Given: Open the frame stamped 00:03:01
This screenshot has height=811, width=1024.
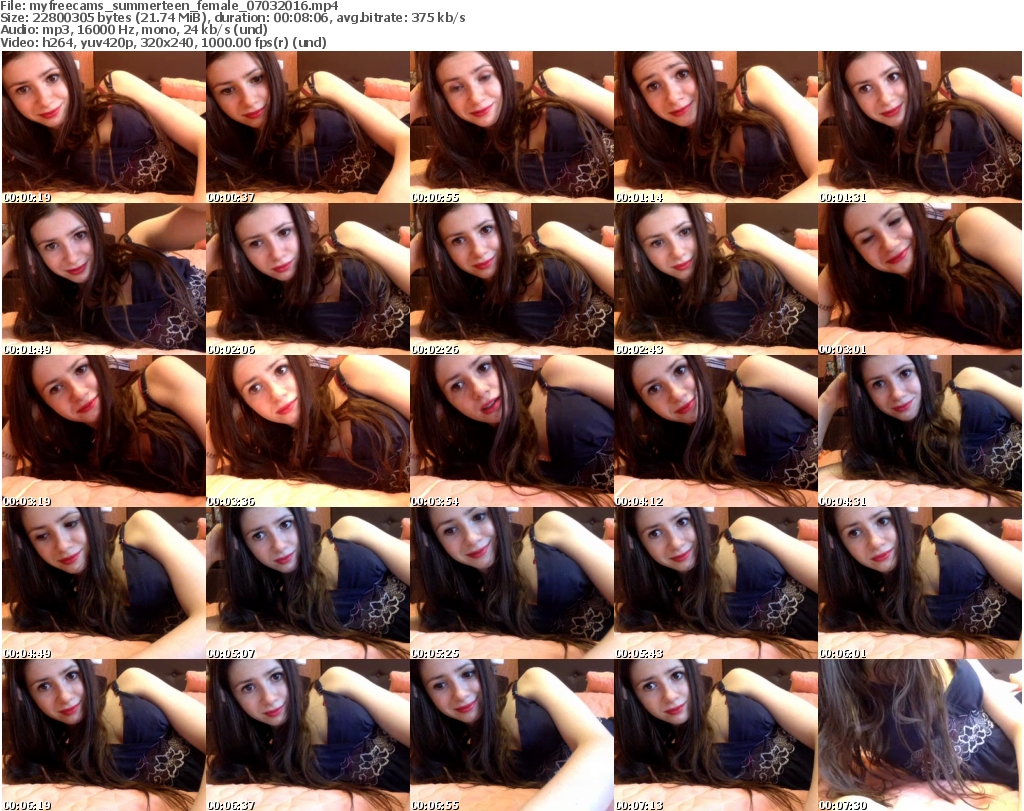Looking at the screenshot, I should coord(920,279).
